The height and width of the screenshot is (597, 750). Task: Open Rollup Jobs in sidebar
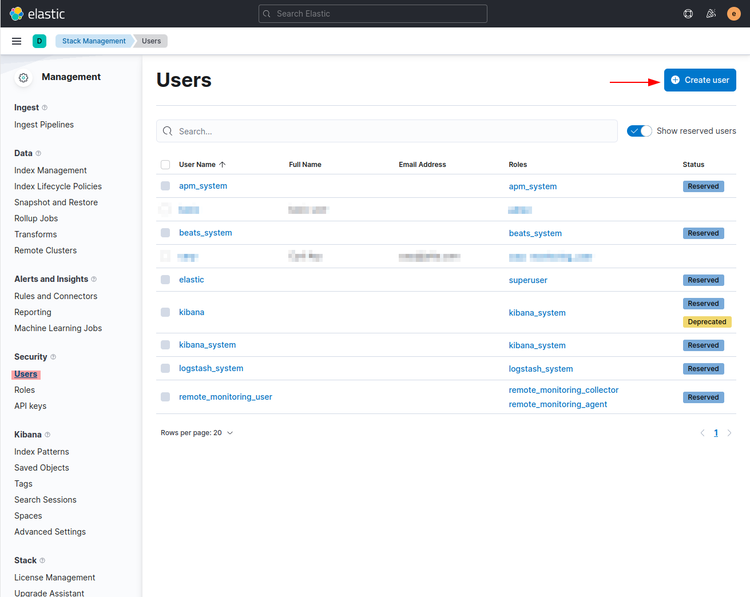click(36, 219)
